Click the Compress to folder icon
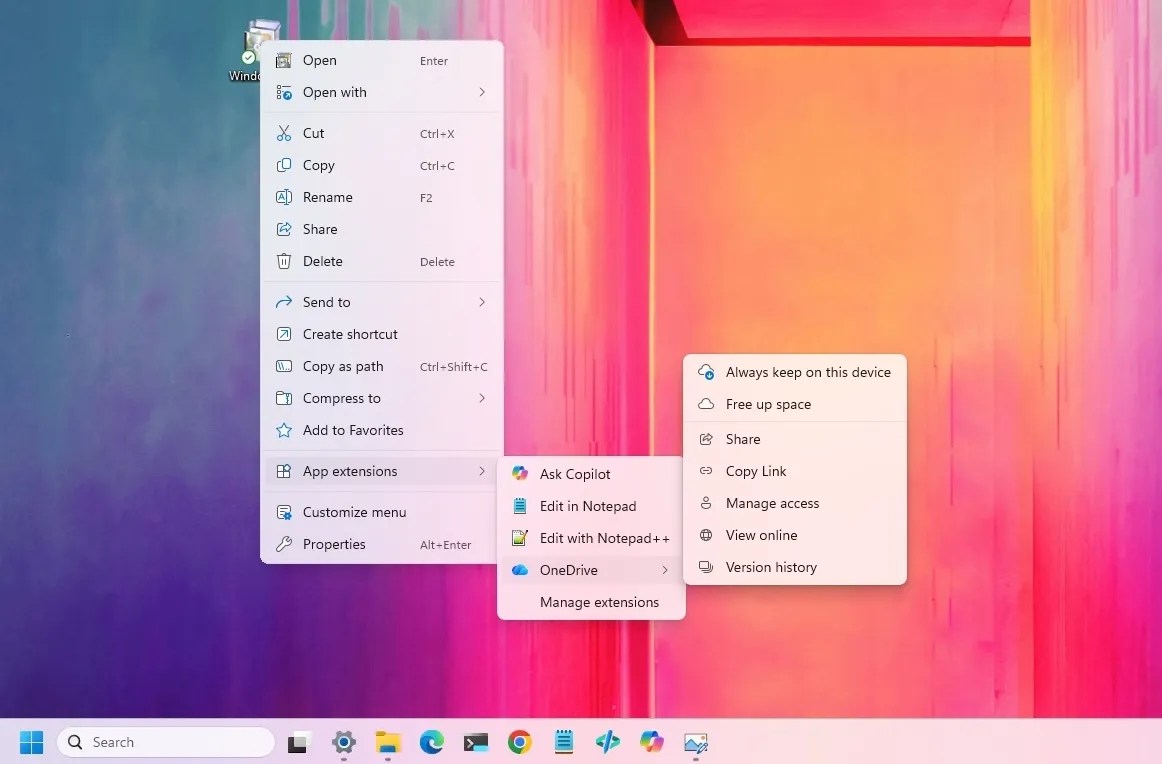The image size is (1162, 764). 284,398
